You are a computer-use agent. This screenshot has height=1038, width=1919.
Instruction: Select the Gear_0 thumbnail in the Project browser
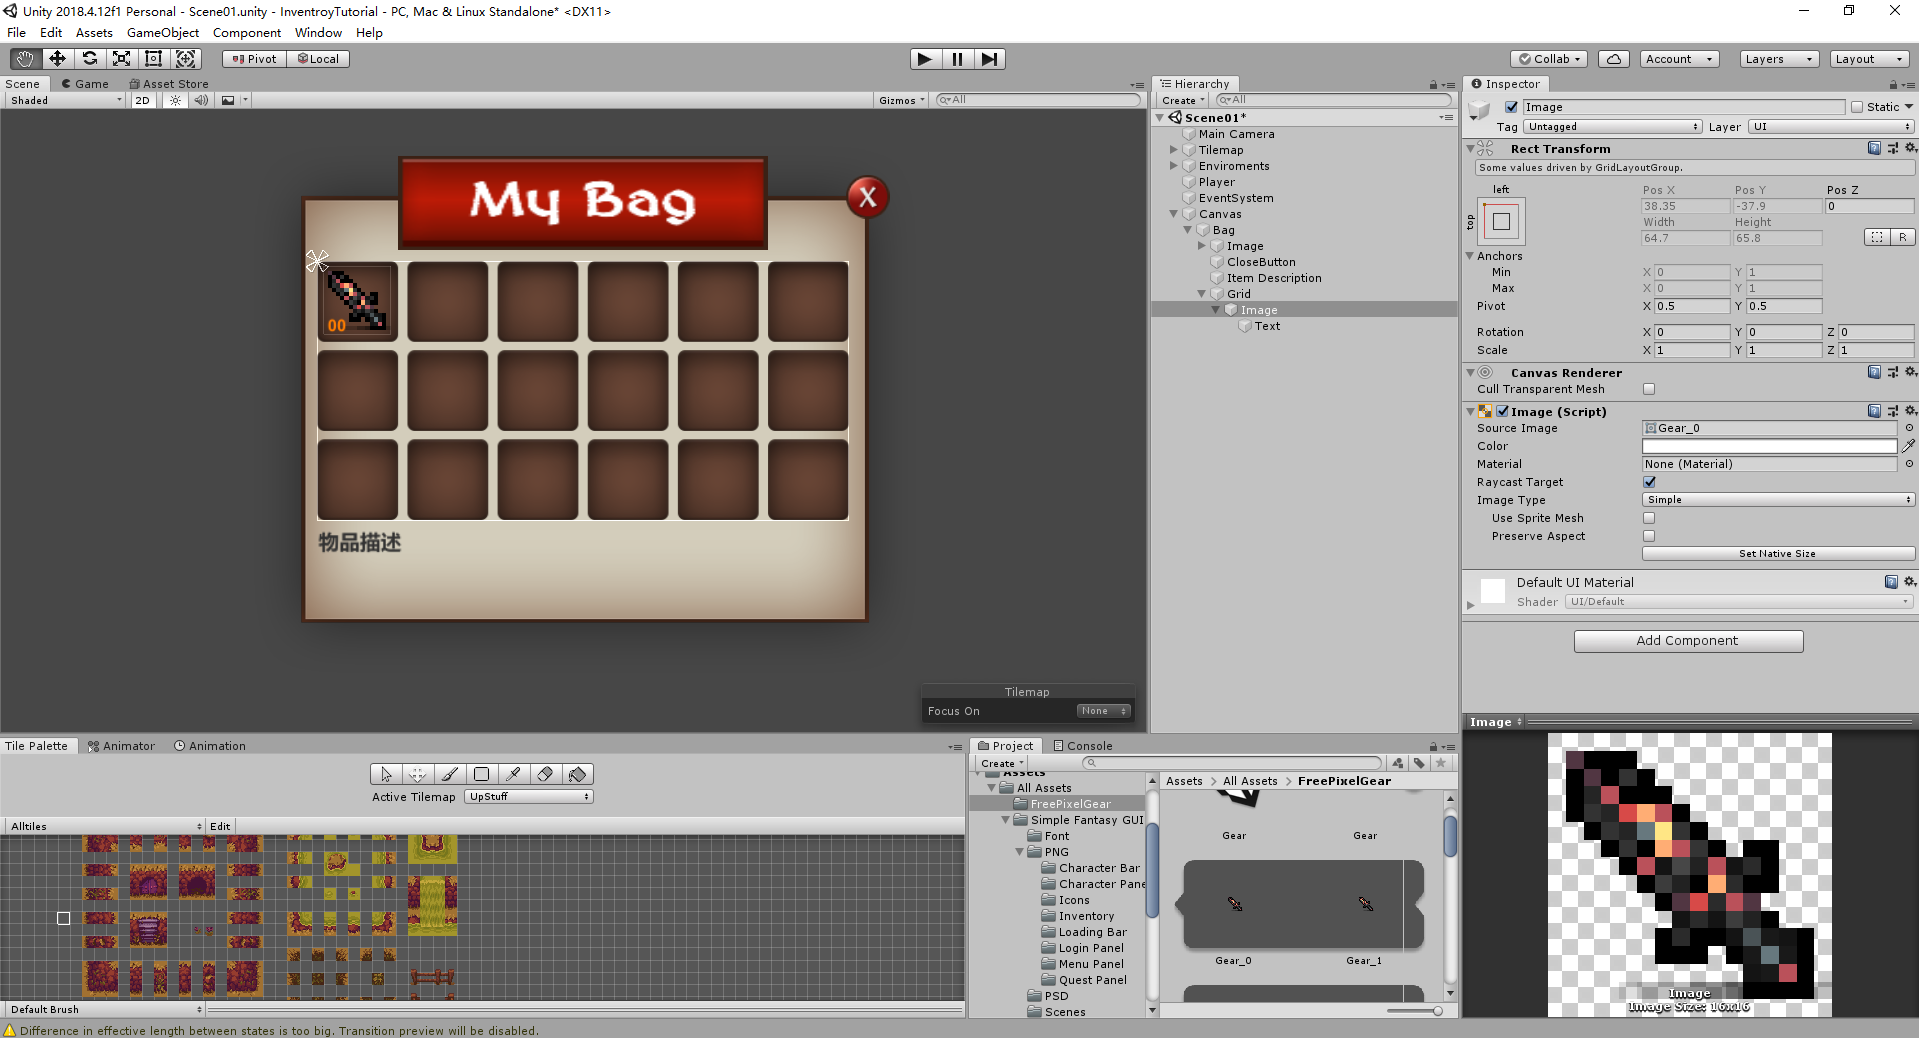coord(1233,905)
